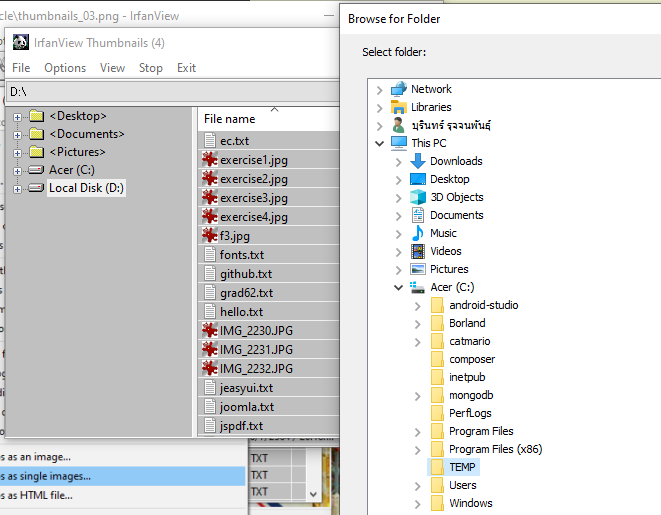
Task: Click the IrfanView icon beside exercise1.jpg
Action: 209,160
